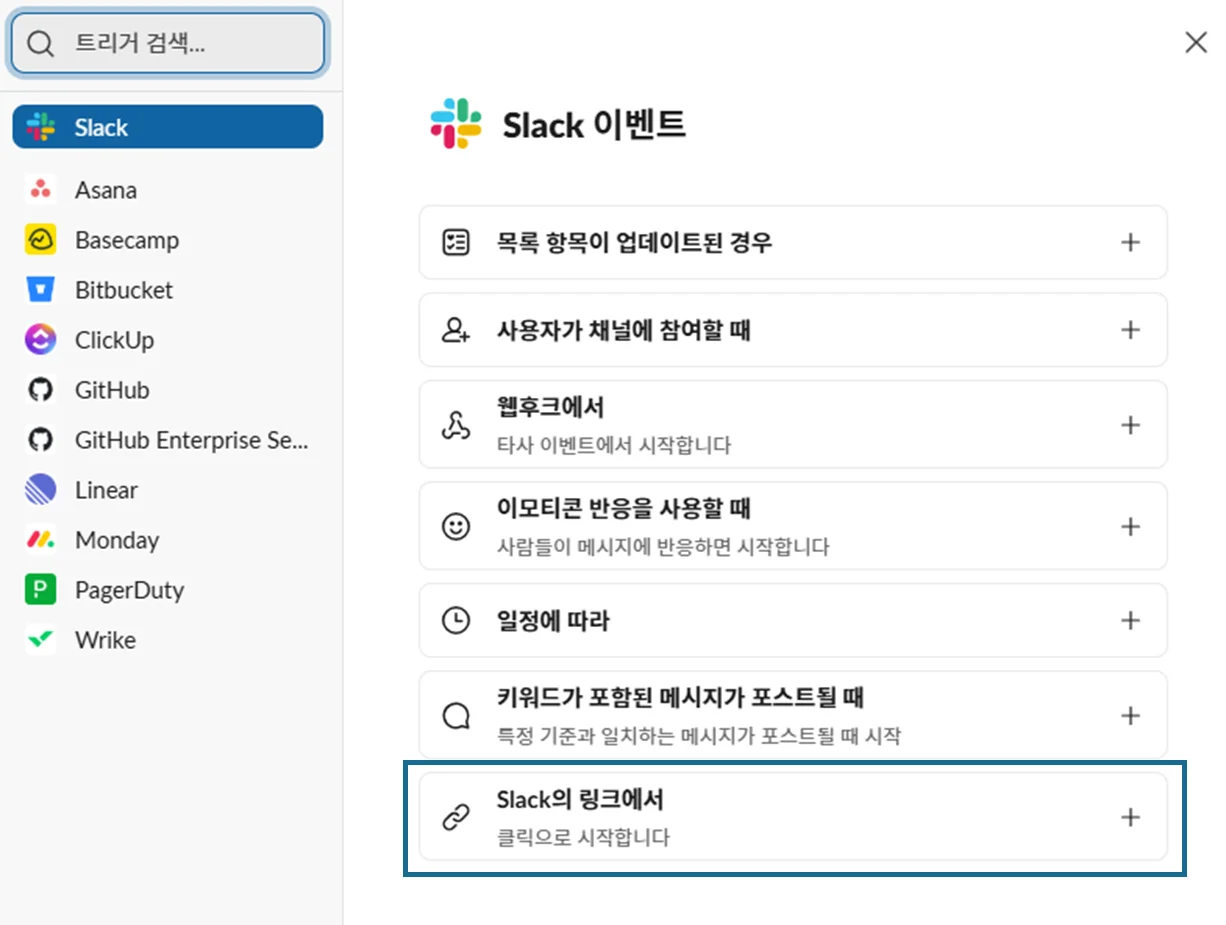Screen dimensions: 1226x925
Task: Click the Wrike checkmark icon
Action: (40, 640)
